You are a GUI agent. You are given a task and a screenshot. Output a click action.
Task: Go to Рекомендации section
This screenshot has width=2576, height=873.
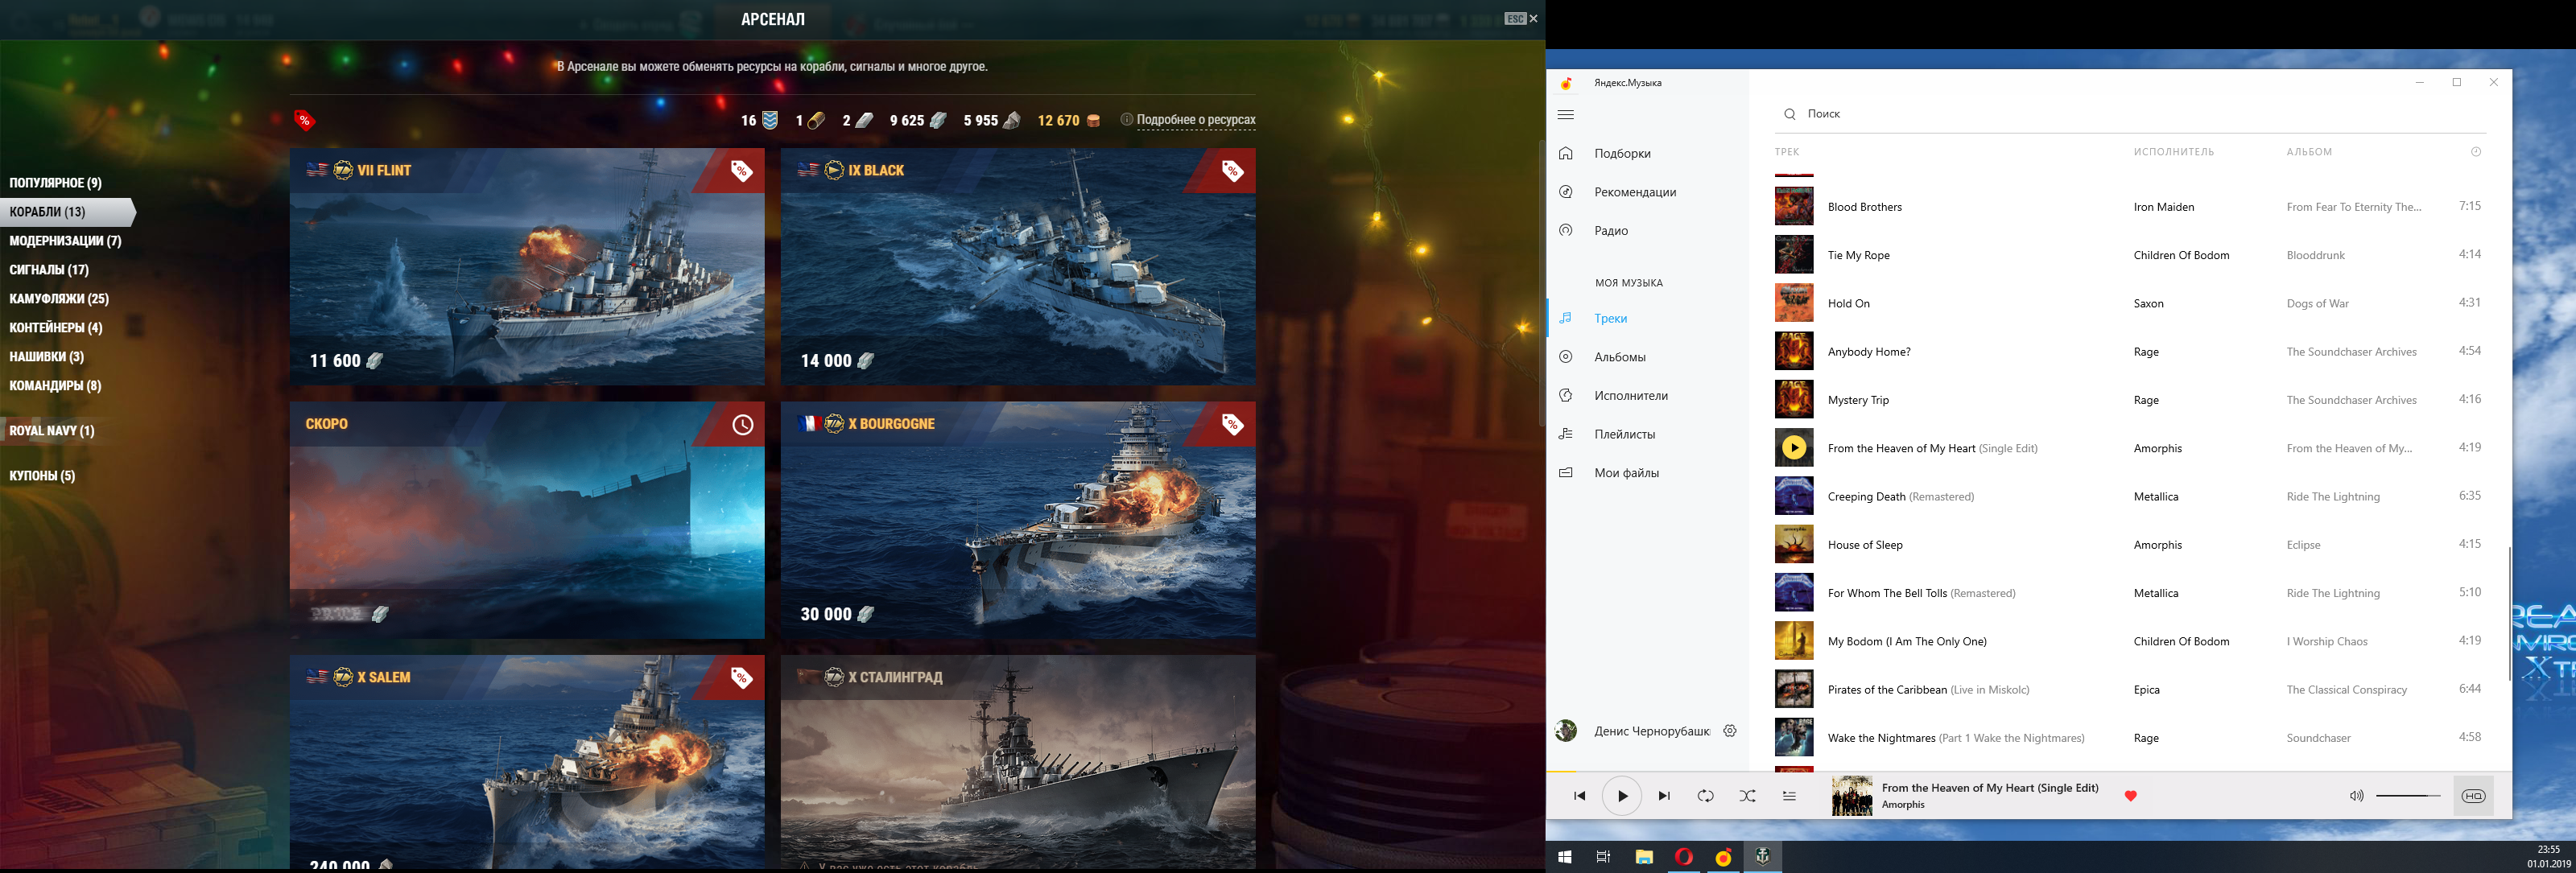coord(1634,192)
